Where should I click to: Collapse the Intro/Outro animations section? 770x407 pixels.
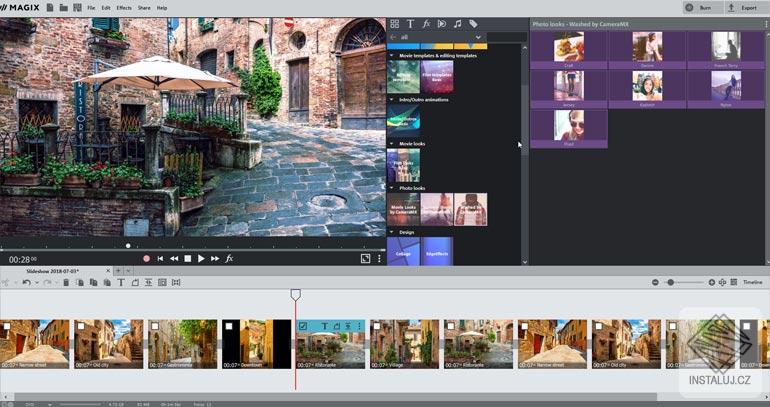(x=392, y=100)
